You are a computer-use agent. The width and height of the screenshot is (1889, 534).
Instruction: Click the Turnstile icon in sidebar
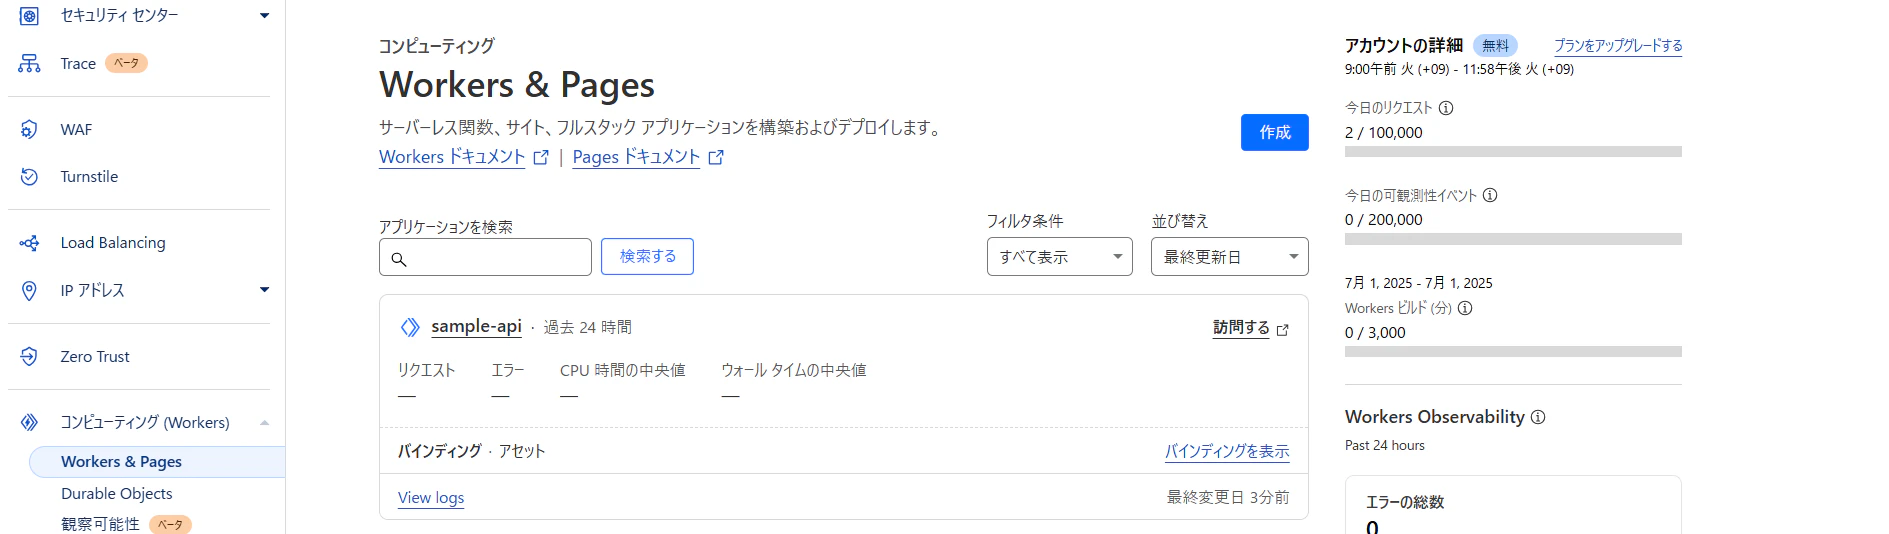pyautogui.click(x=29, y=176)
